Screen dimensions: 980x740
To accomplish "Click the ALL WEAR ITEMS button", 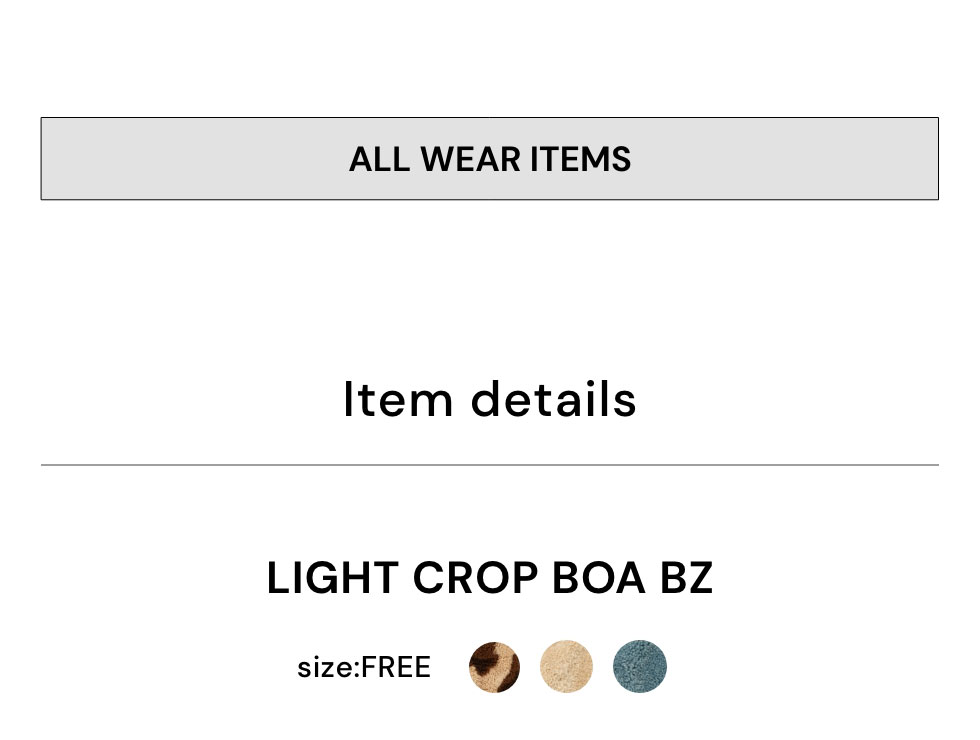I will coord(490,159).
